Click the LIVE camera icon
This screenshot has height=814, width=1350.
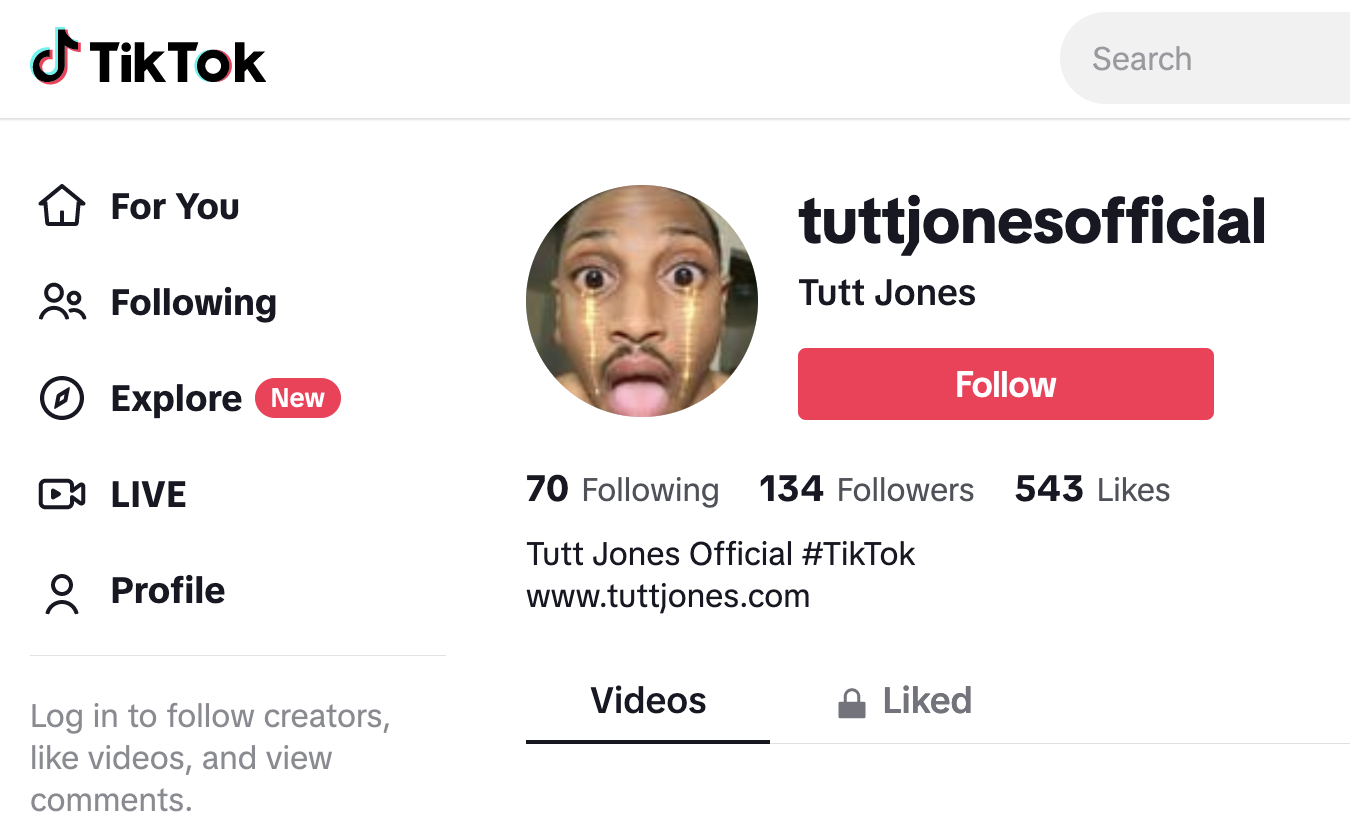tap(62, 494)
